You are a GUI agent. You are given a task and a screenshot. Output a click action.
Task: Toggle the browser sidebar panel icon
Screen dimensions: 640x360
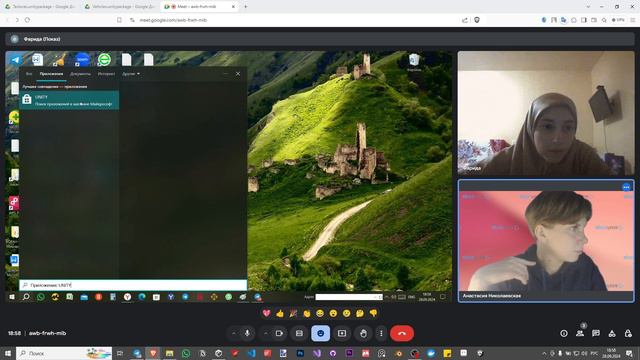click(x=584, y=20)
